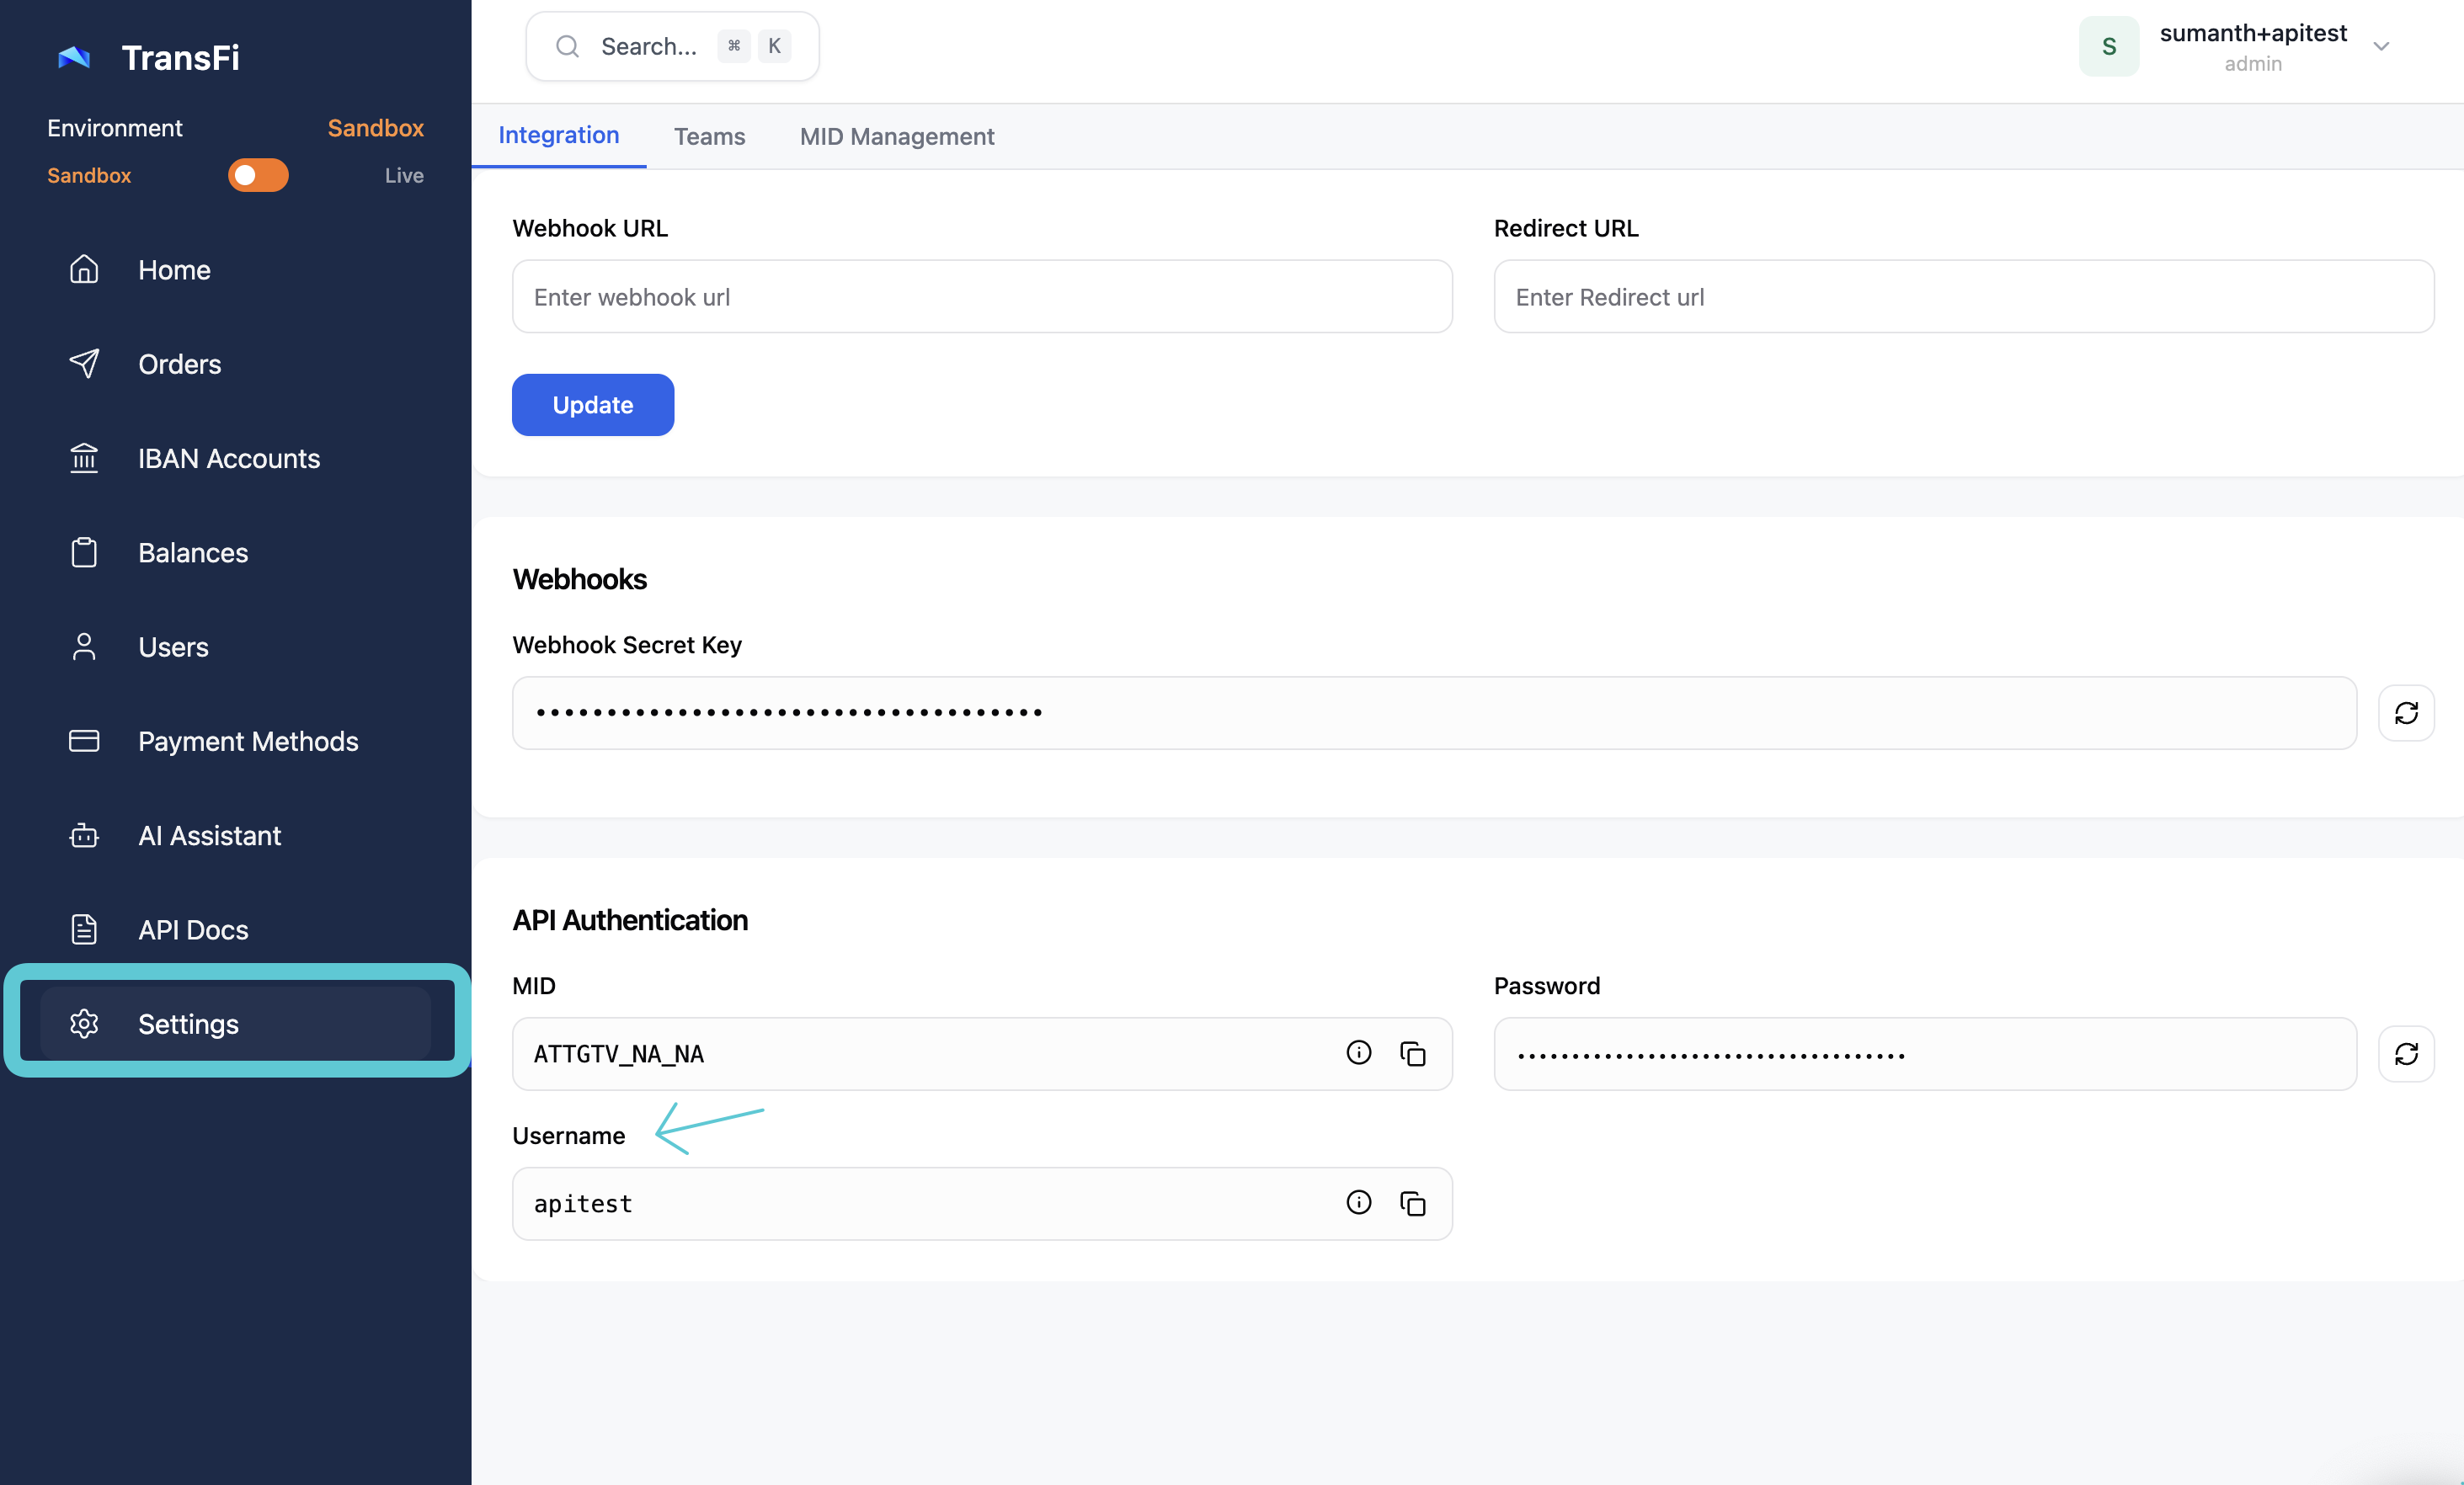This screenshot has height=1485, width=2464.
Task: Show info for the MID field
Action: pos(1358,1052)
